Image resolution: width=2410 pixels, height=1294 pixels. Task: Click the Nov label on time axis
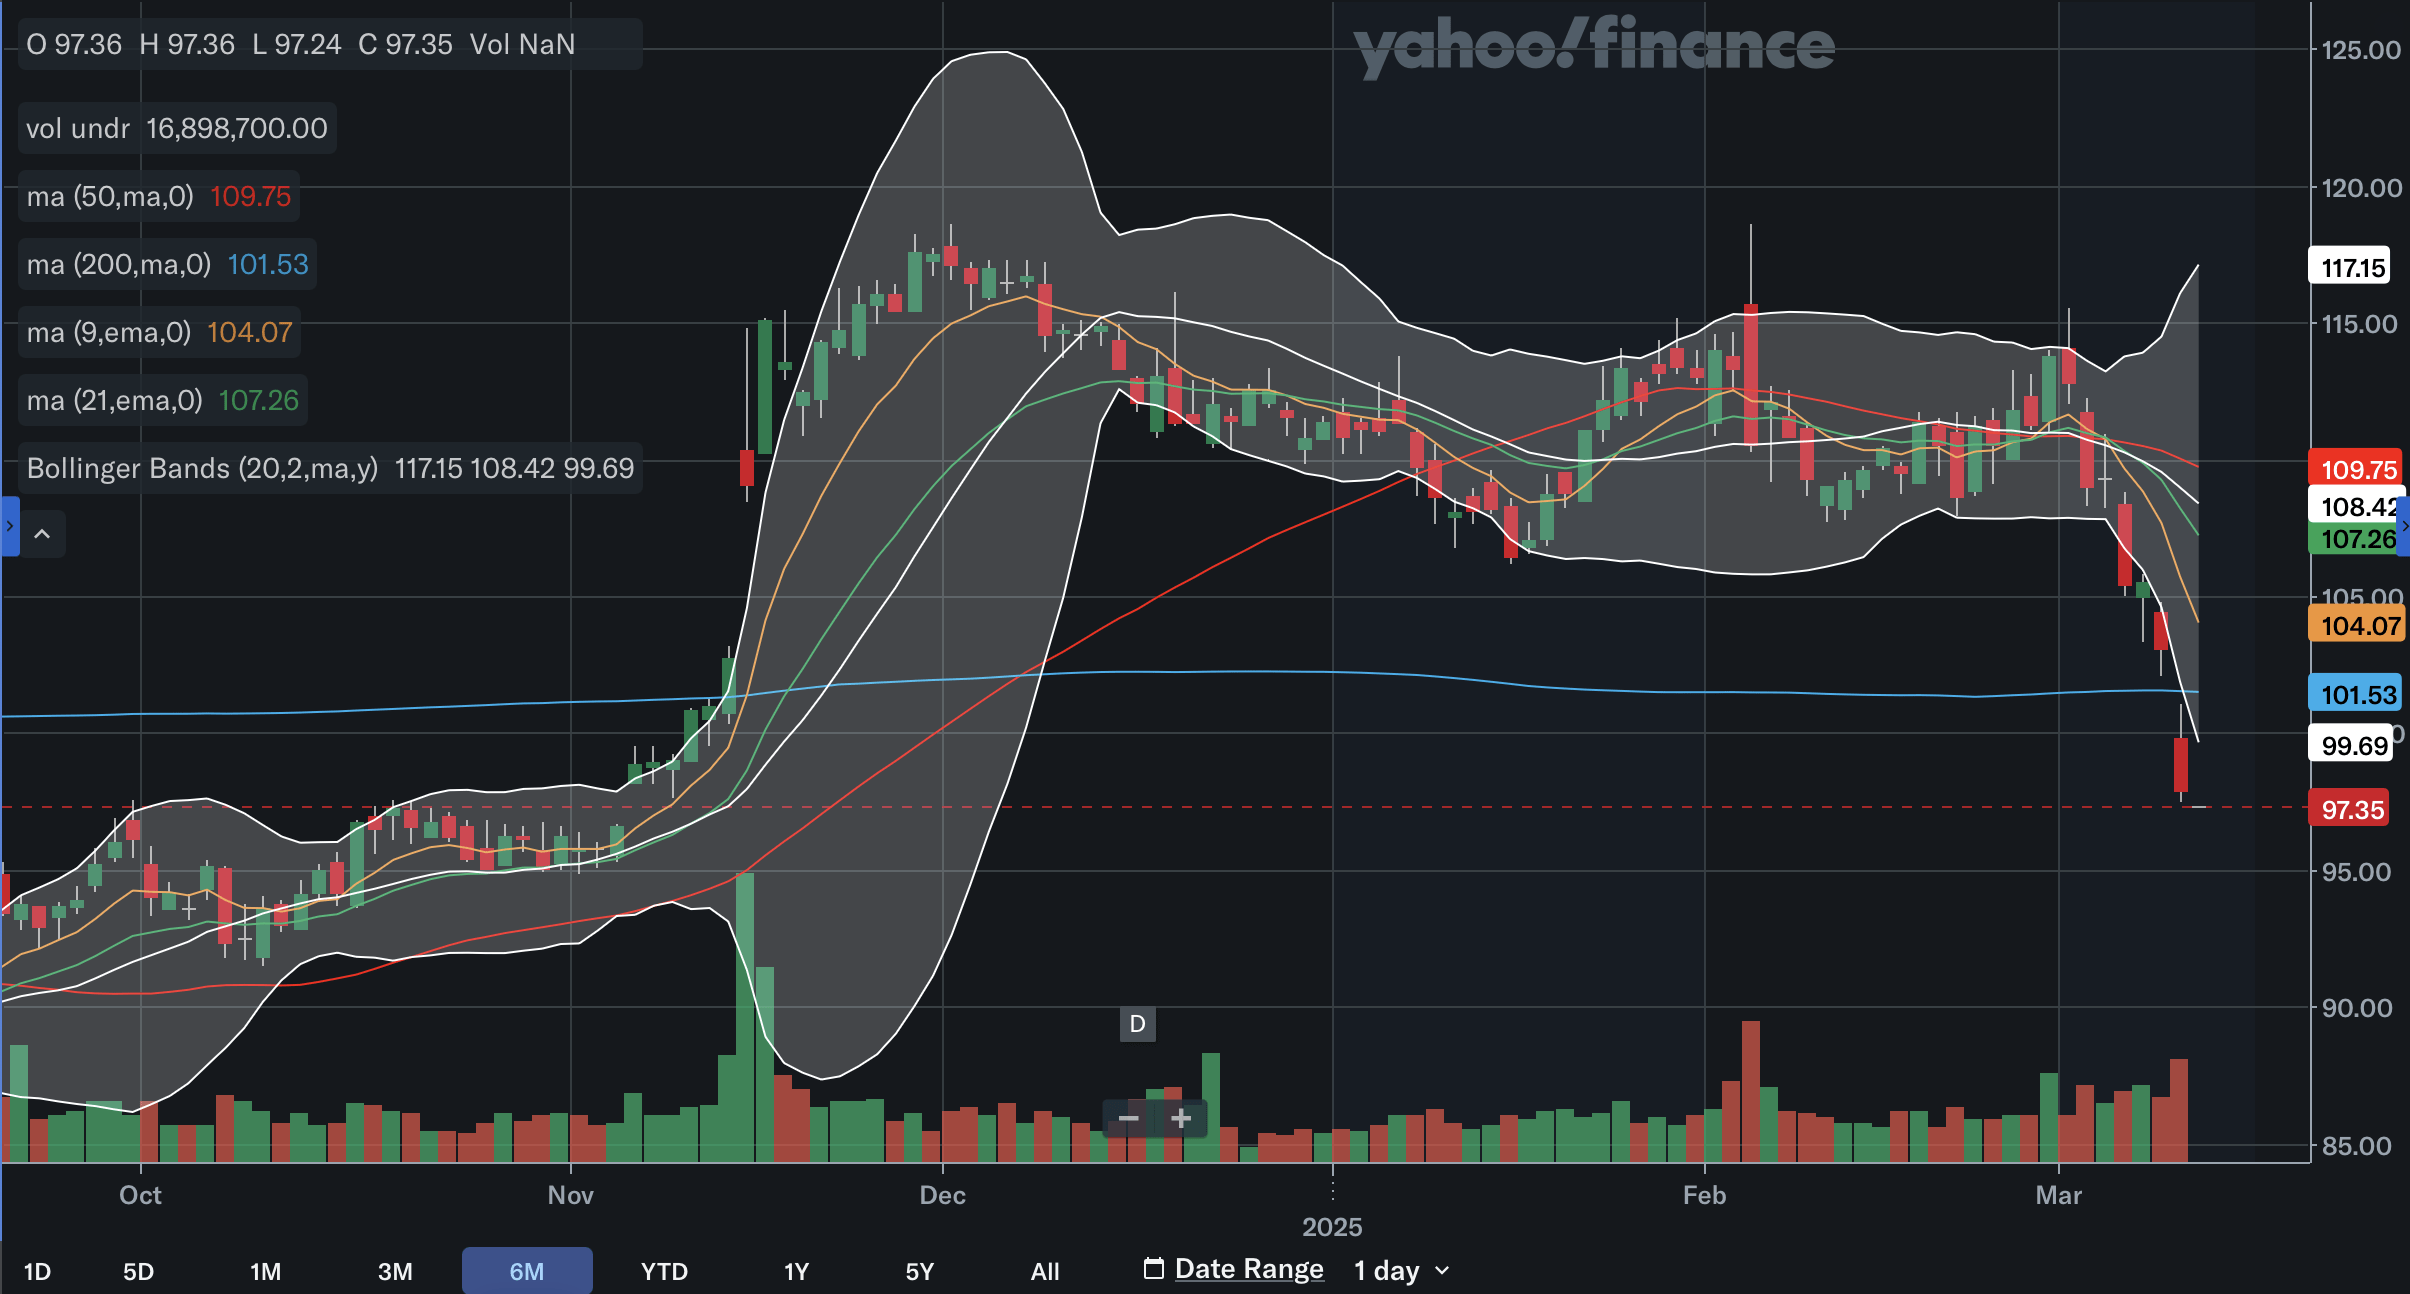[x=570, y=1195]
